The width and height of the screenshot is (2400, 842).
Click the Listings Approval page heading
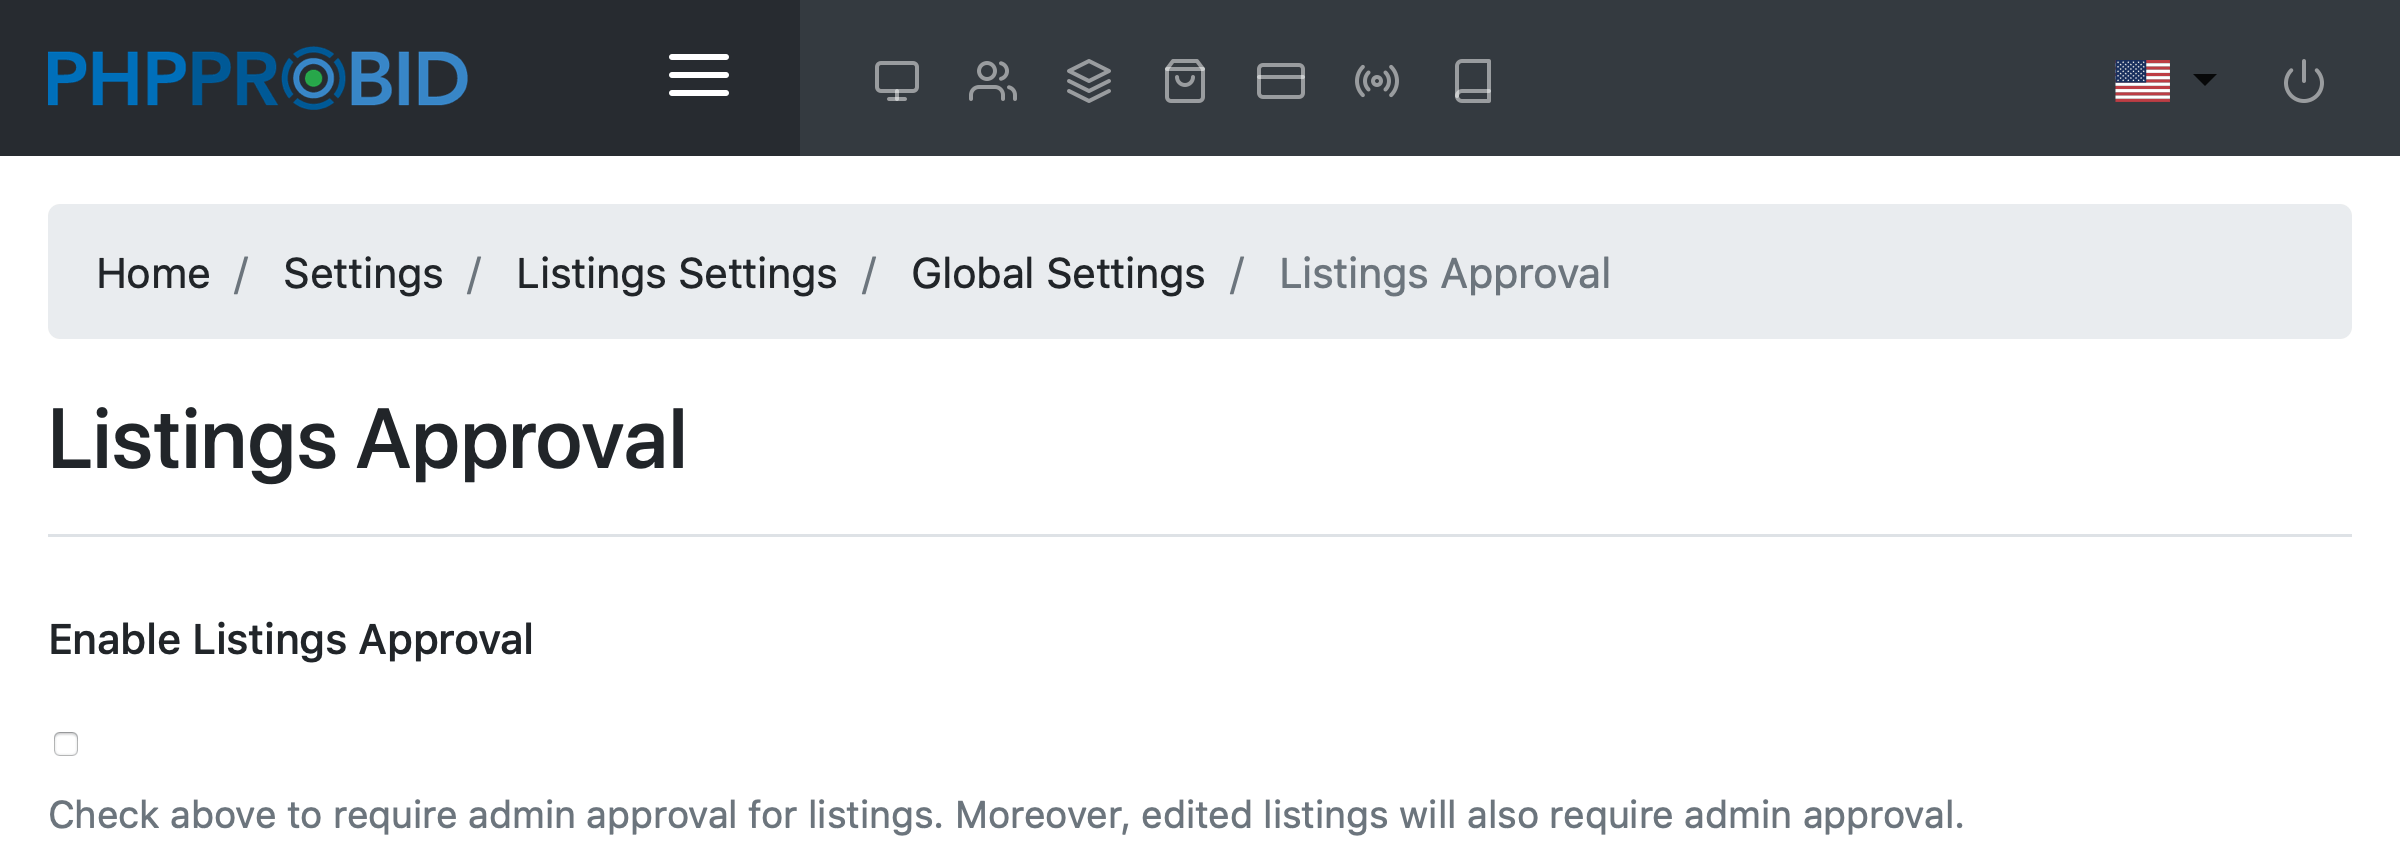[367, 440]
